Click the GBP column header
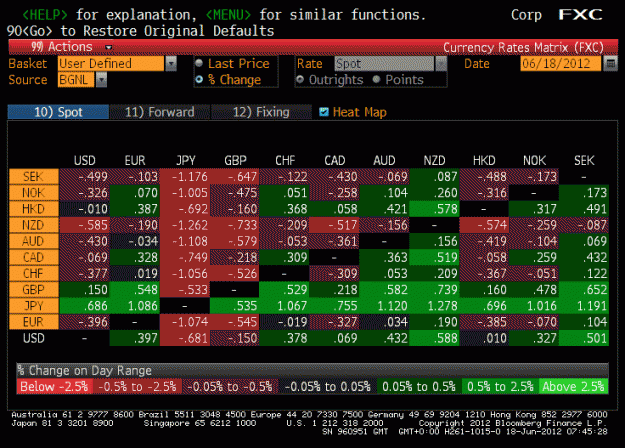The image size is (625, 448). [236, 161]
